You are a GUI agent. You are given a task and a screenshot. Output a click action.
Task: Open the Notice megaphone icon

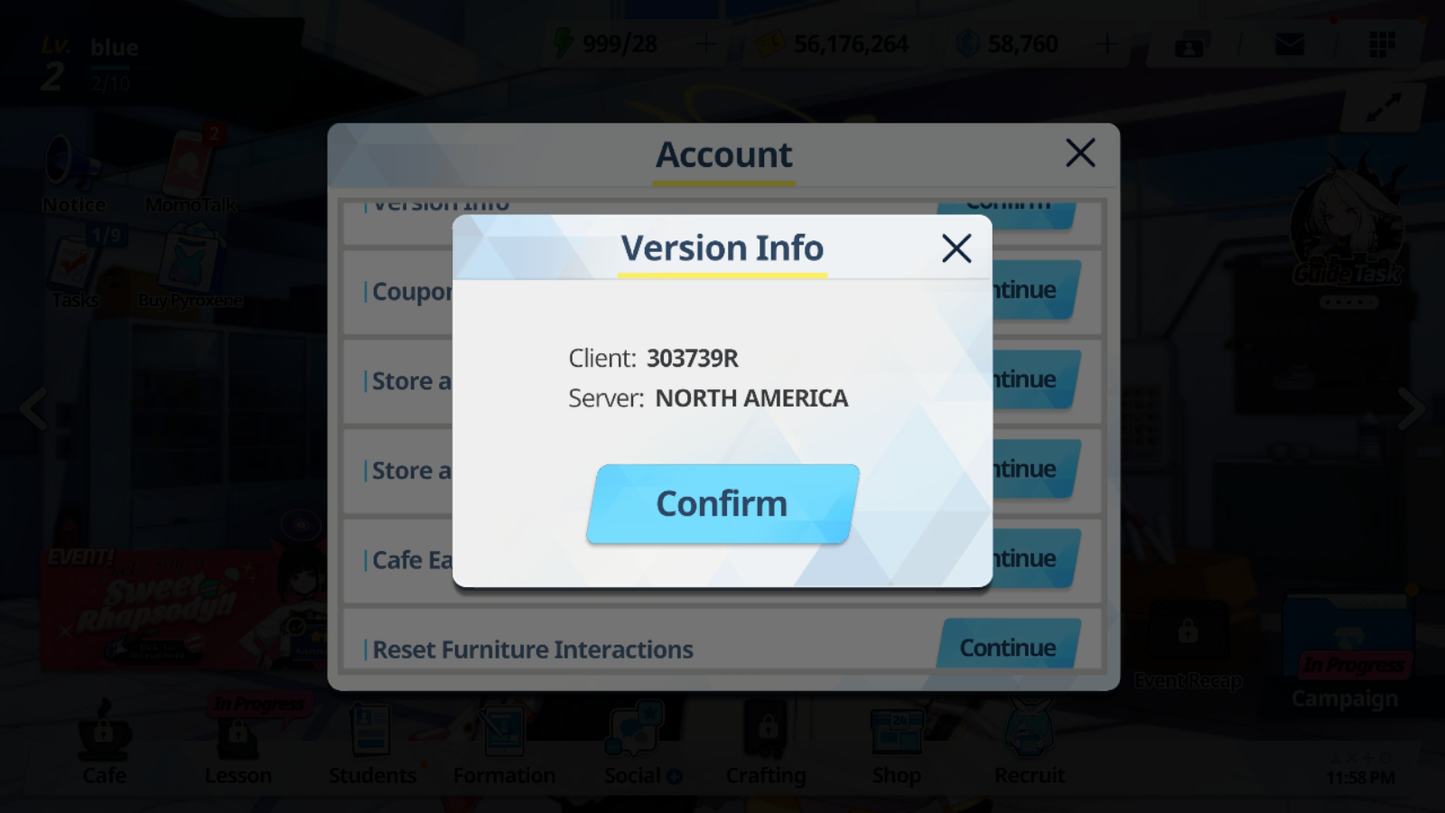73,172
